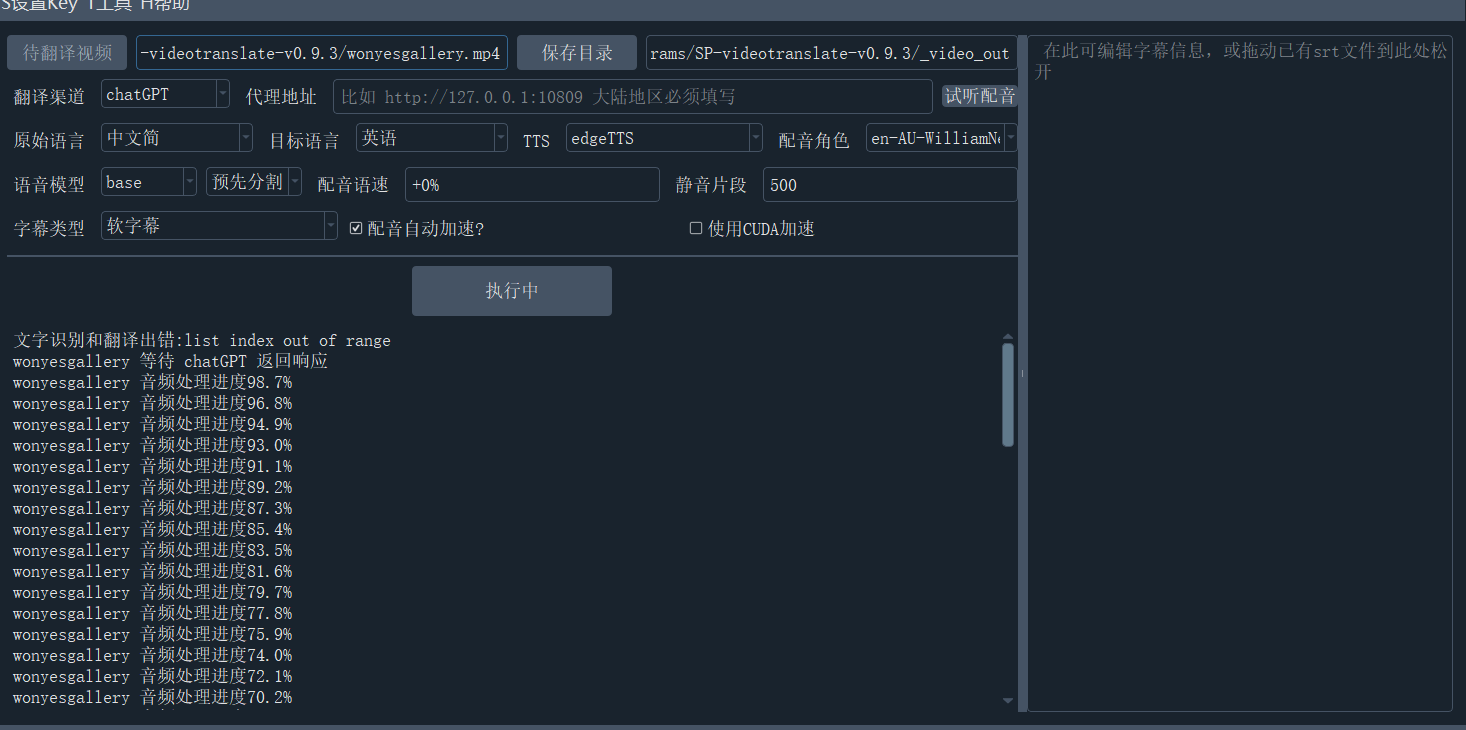Click the 静音片段 field showing 500
1466x730 pixels.
[889, 184]
